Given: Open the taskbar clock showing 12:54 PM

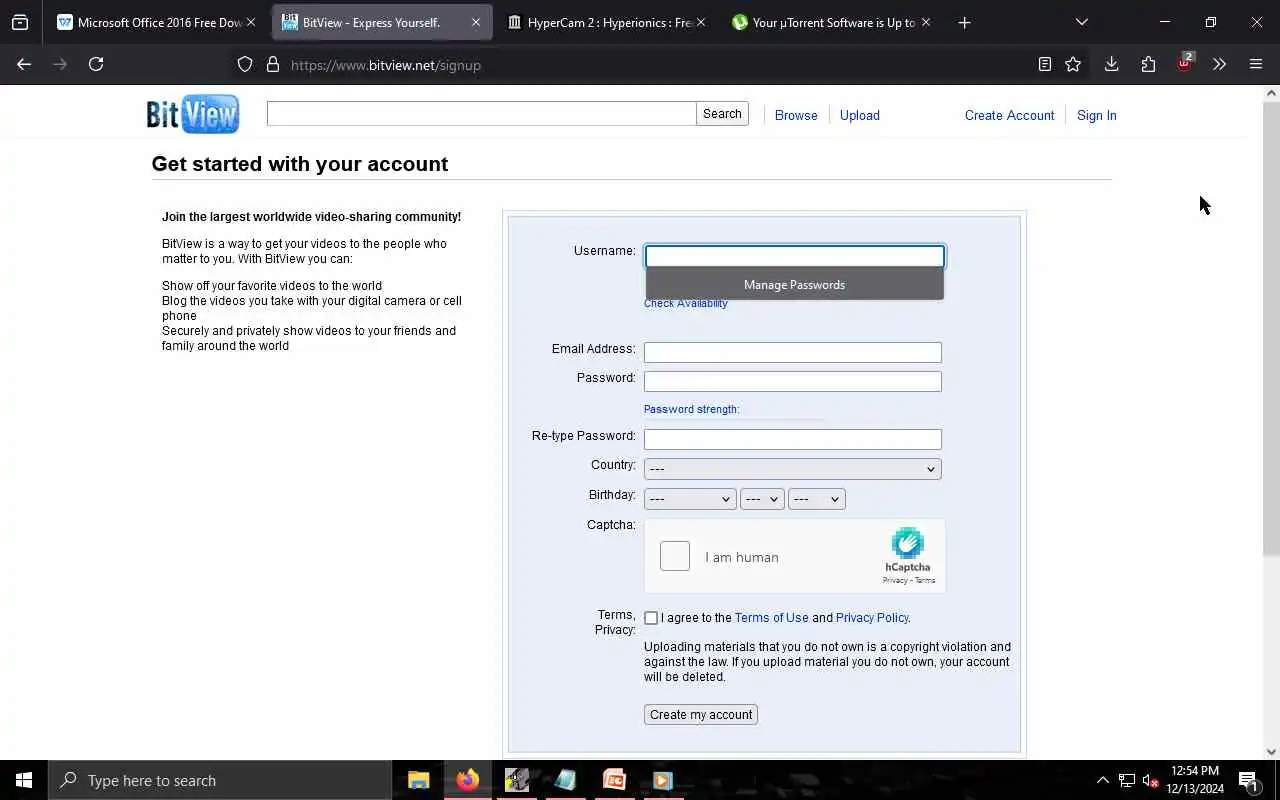Looking at the screenshot, I should [1195, 780].
